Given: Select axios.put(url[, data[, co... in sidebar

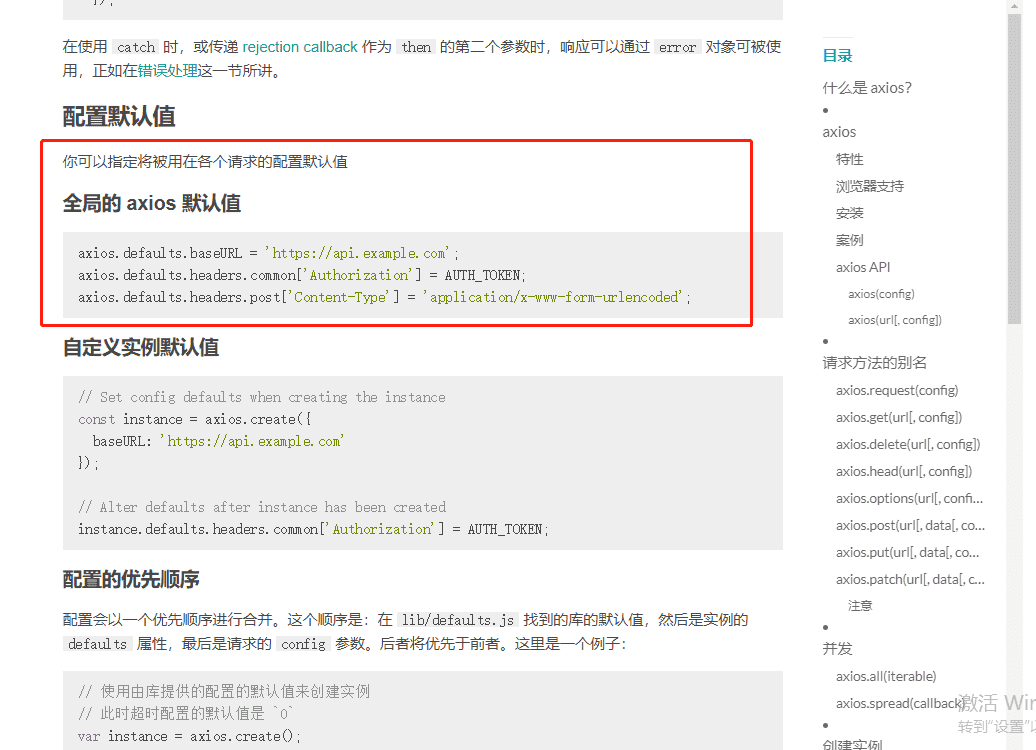Looking at the screenshot, I should (907, 553).
